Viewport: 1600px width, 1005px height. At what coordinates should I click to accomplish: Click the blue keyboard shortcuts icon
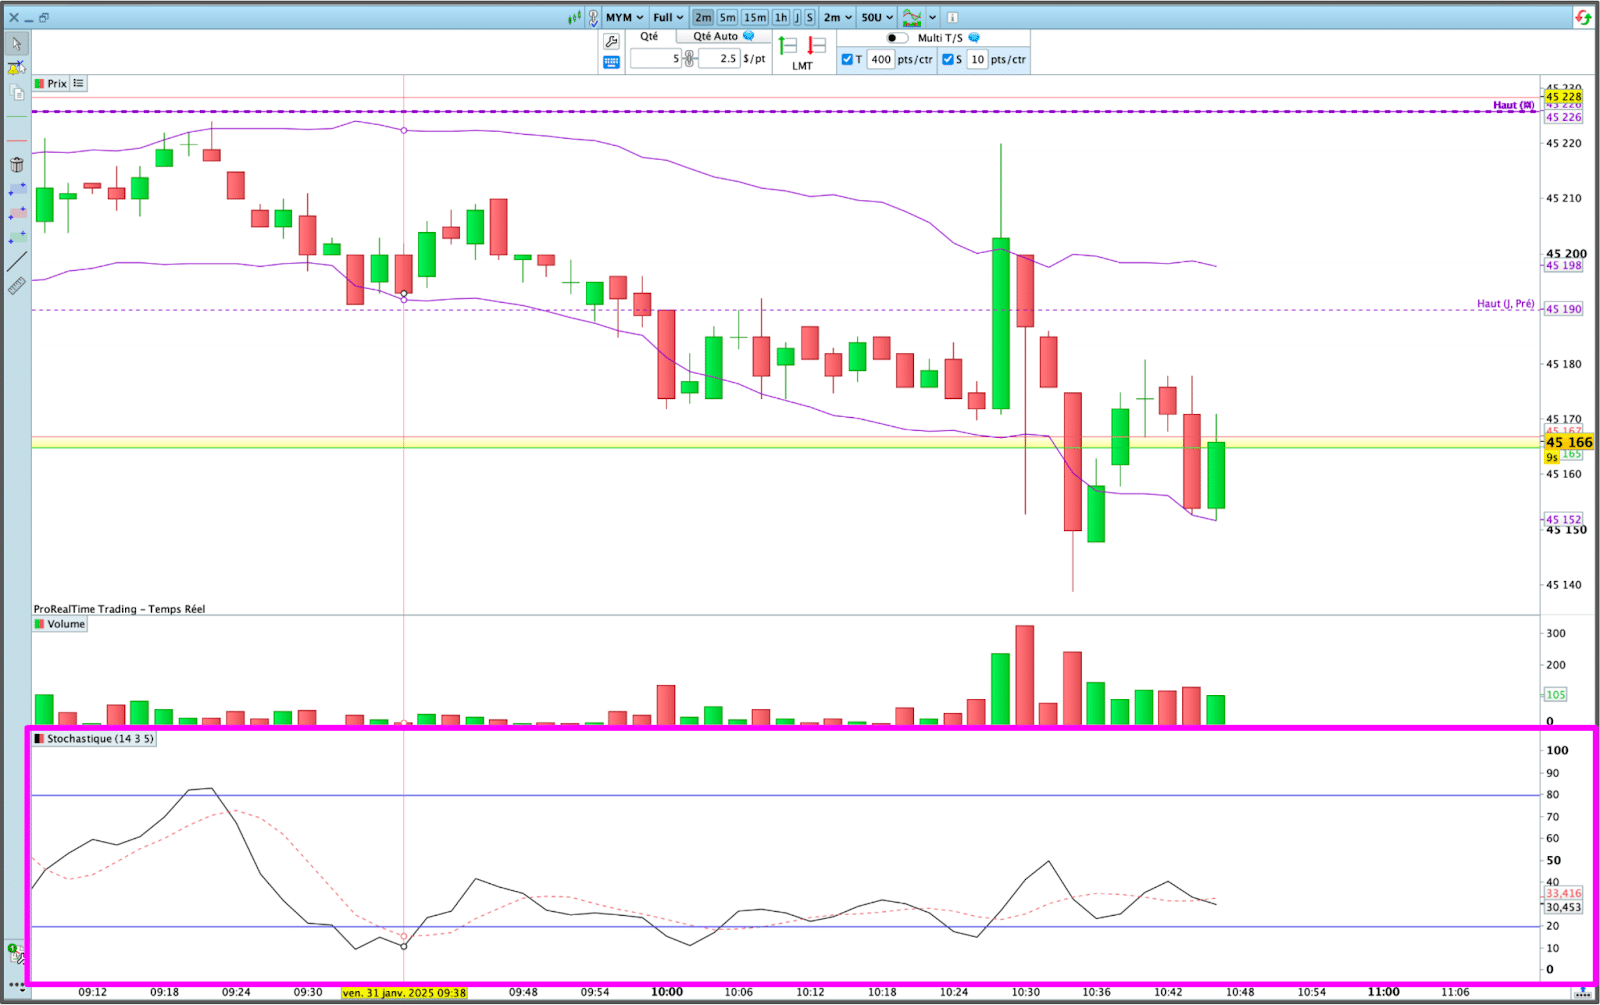pos(611,62)
